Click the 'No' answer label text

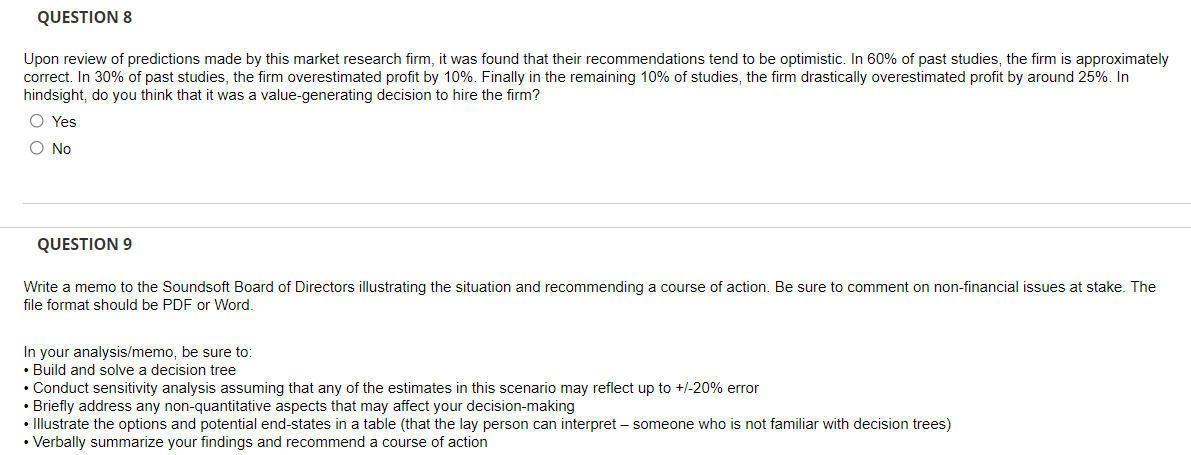point(62,150)
